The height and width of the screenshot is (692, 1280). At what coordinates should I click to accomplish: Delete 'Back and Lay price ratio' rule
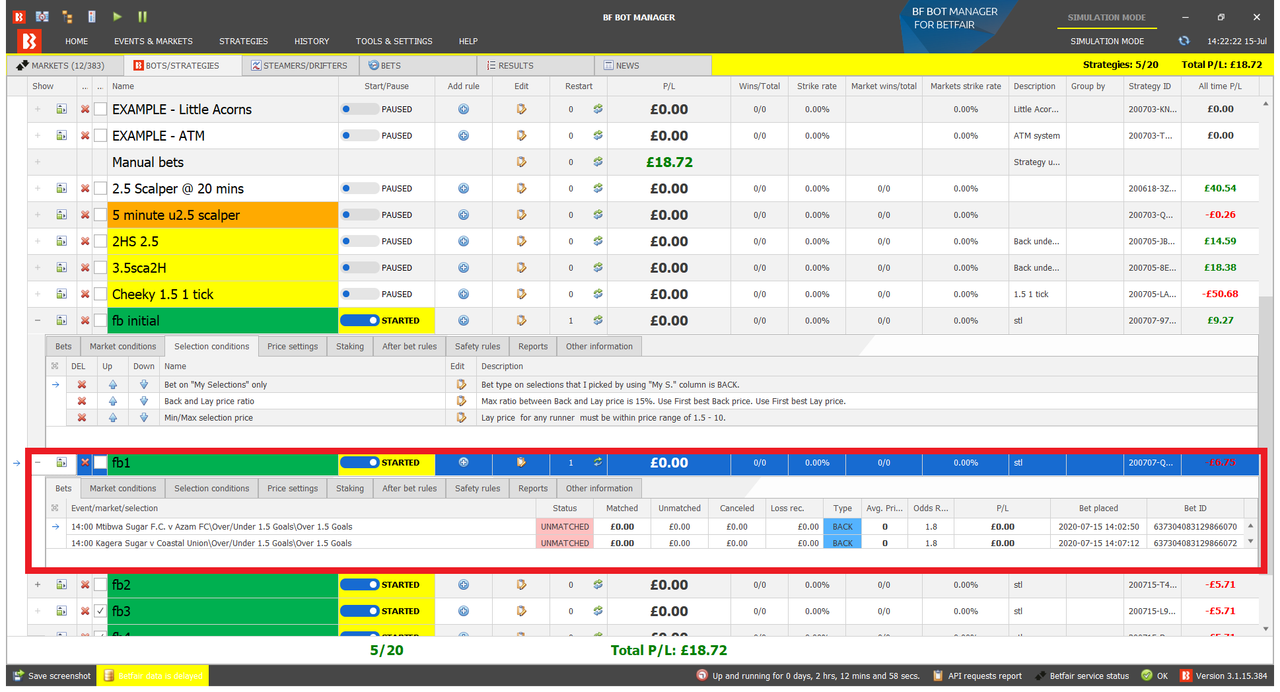[x=82, y=401]
